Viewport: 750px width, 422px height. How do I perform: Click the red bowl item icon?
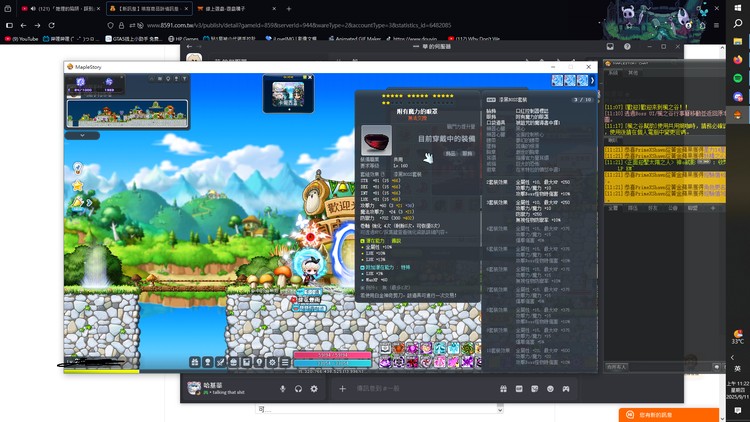(376, 141)
